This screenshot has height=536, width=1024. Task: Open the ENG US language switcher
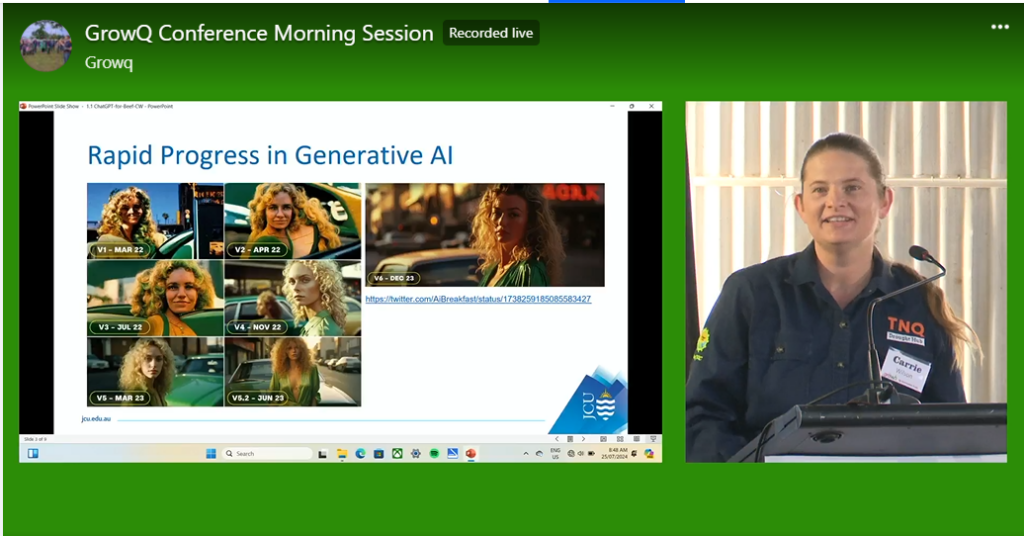coord(554,453)
